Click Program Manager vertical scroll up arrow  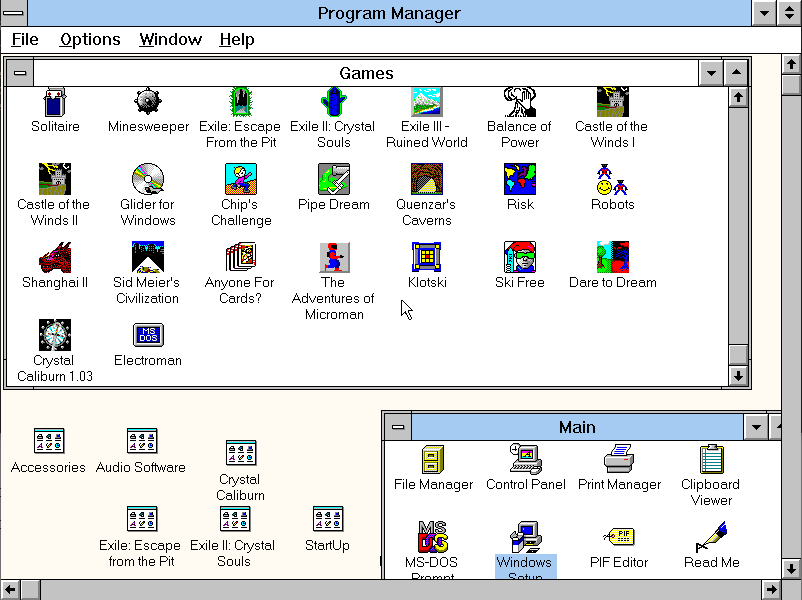coord(791,64)
